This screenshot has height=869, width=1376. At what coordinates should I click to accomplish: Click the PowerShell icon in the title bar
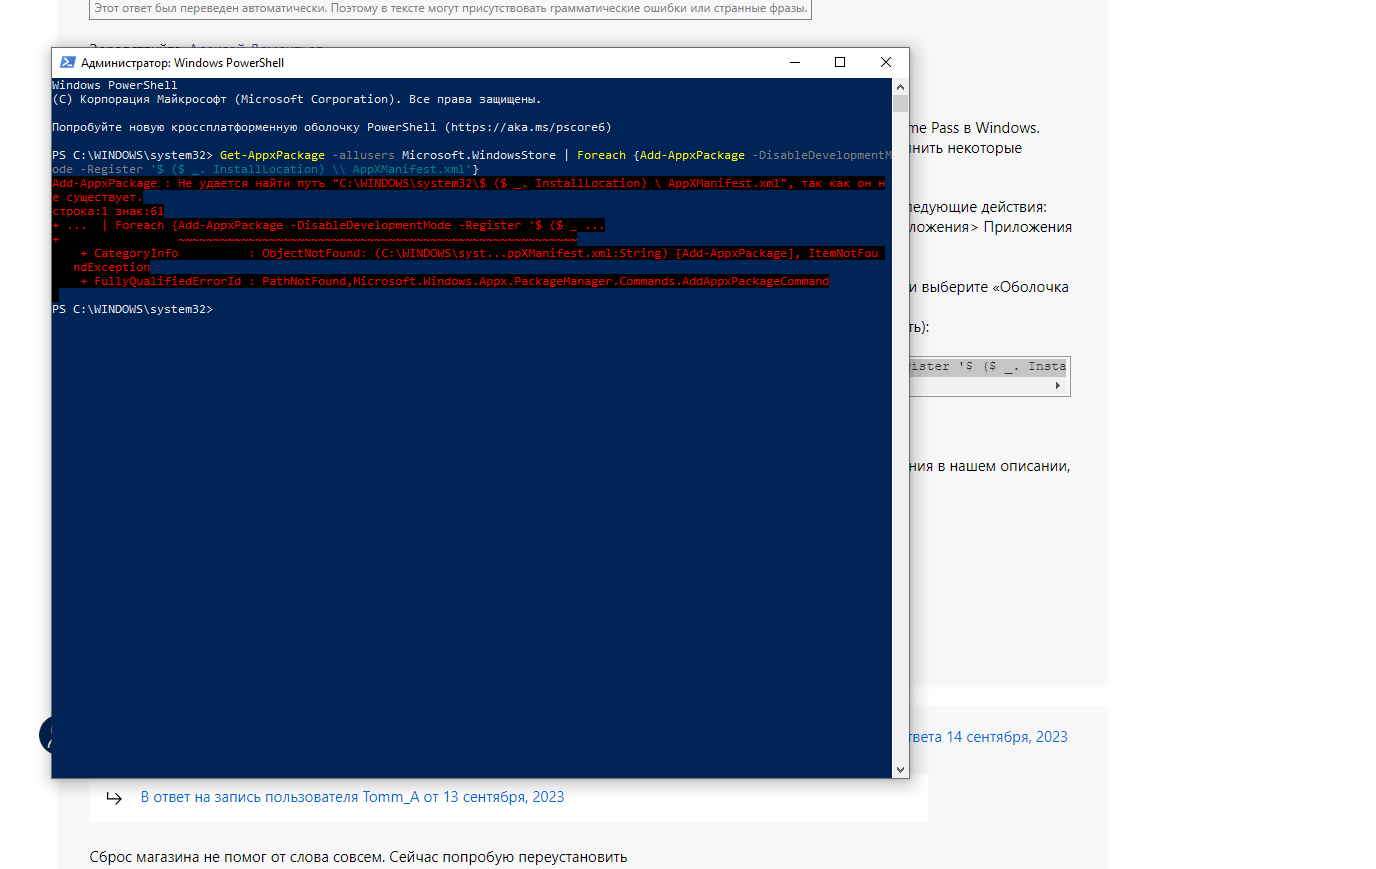[68, 62]
